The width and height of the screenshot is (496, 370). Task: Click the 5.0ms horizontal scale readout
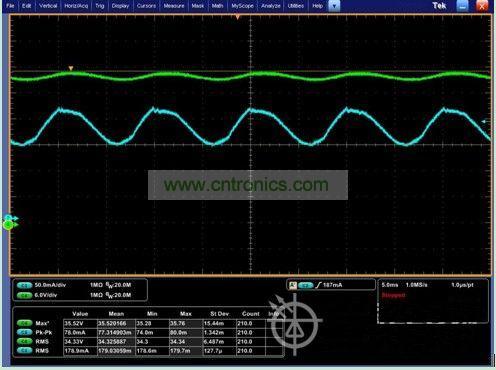coord(390,285)
